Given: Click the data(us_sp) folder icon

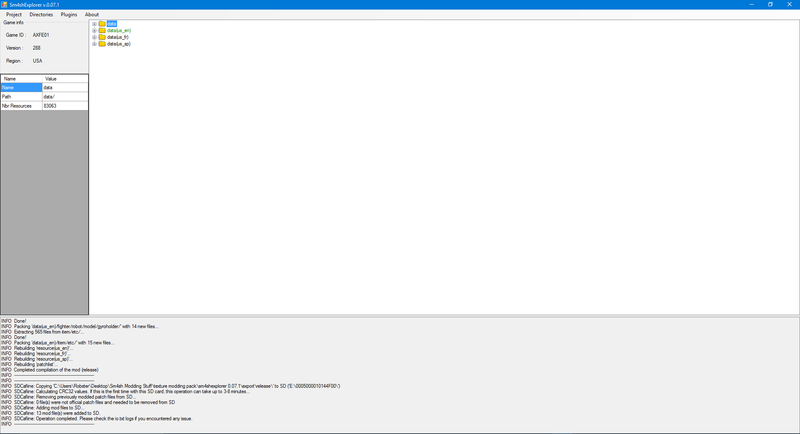Looking at the screenshot, I should click(x=102, y=44).
